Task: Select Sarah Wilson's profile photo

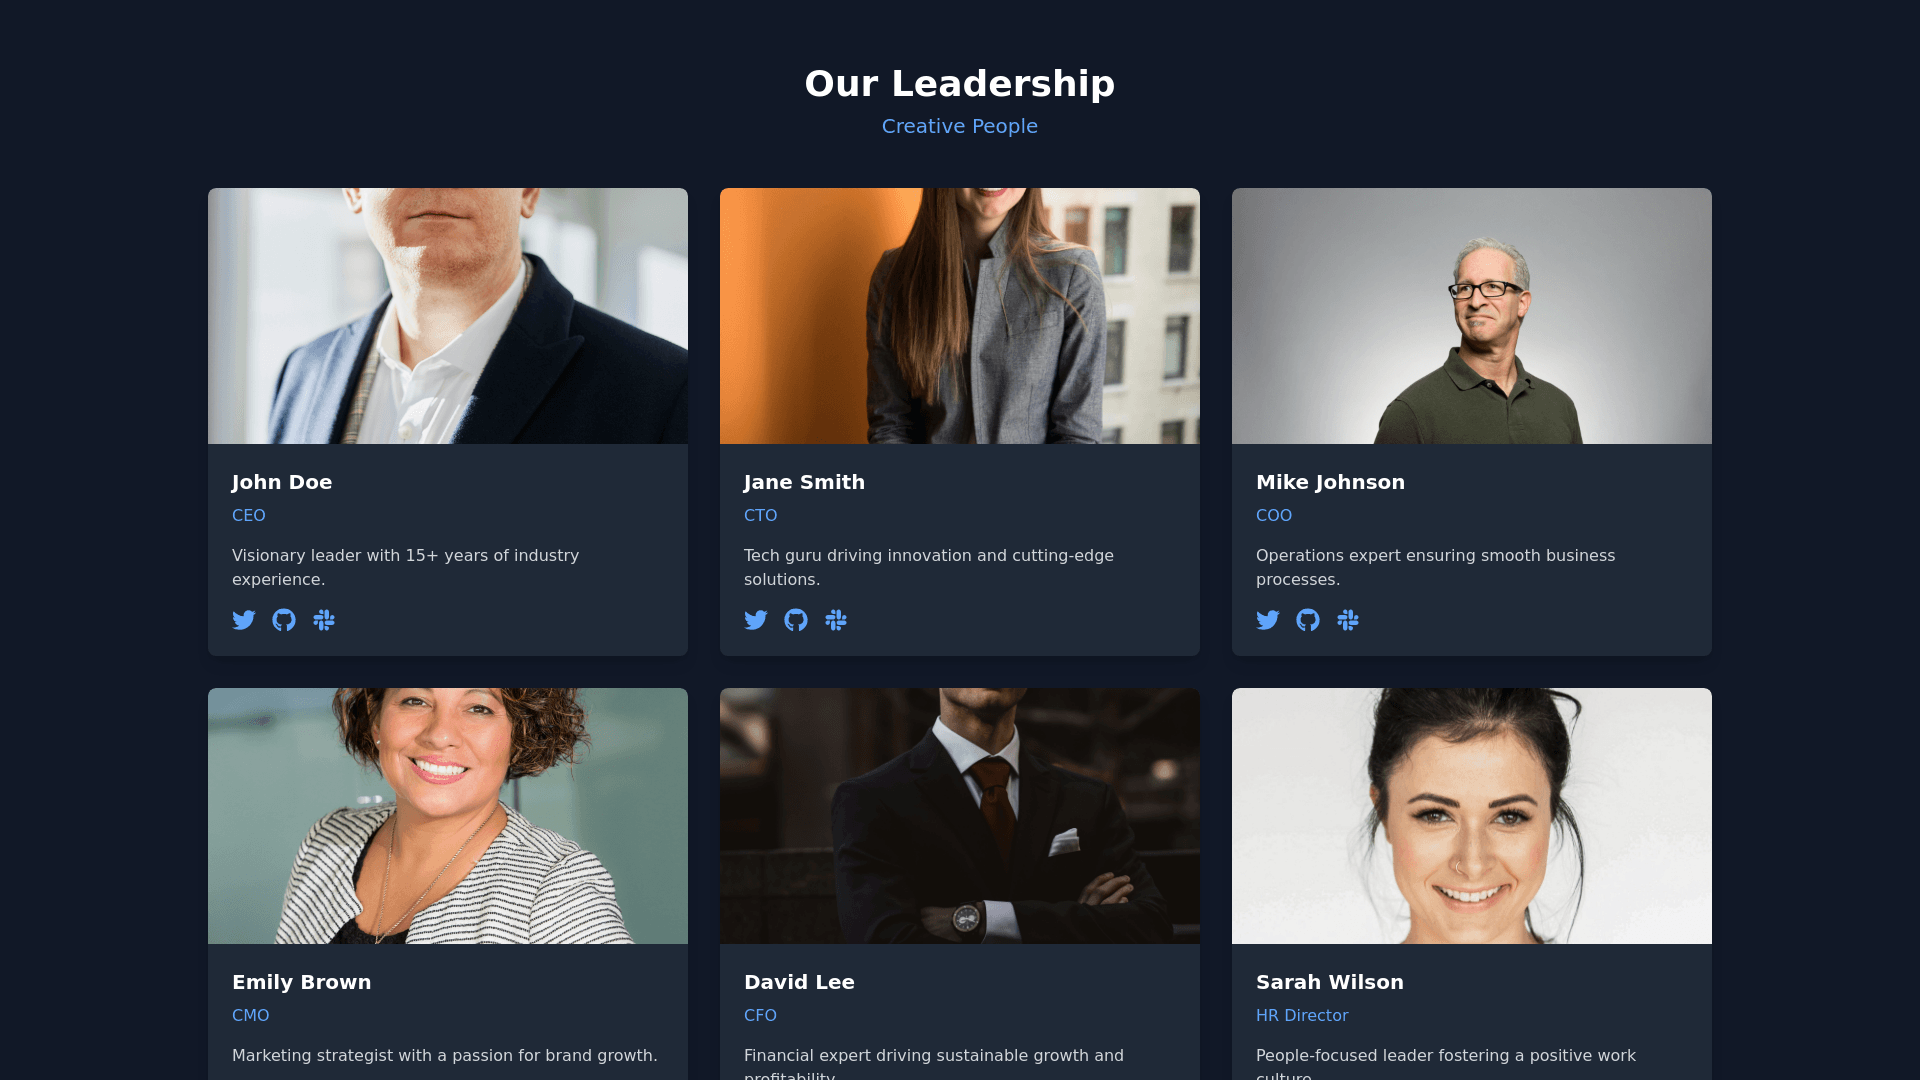Action: [1472, 816]
